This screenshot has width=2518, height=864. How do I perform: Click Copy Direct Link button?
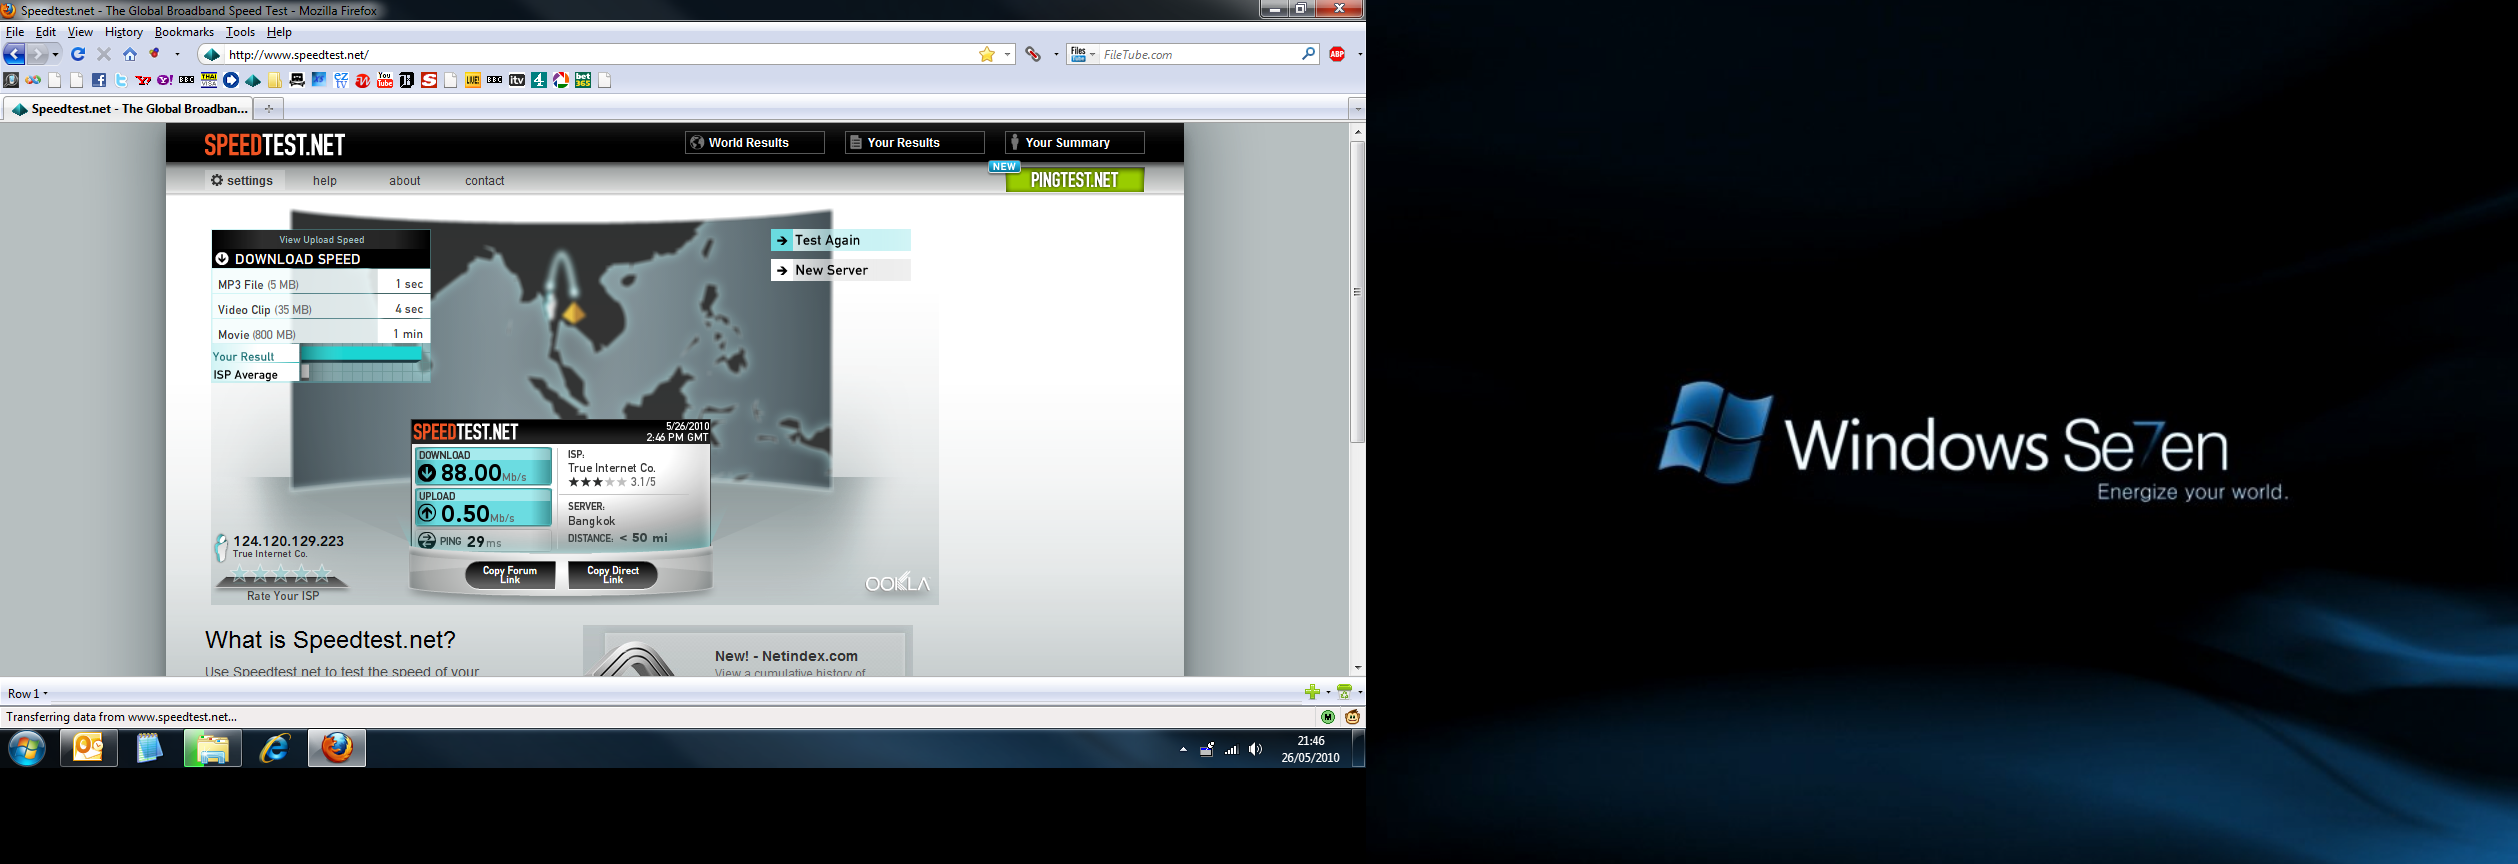[613, 575]
